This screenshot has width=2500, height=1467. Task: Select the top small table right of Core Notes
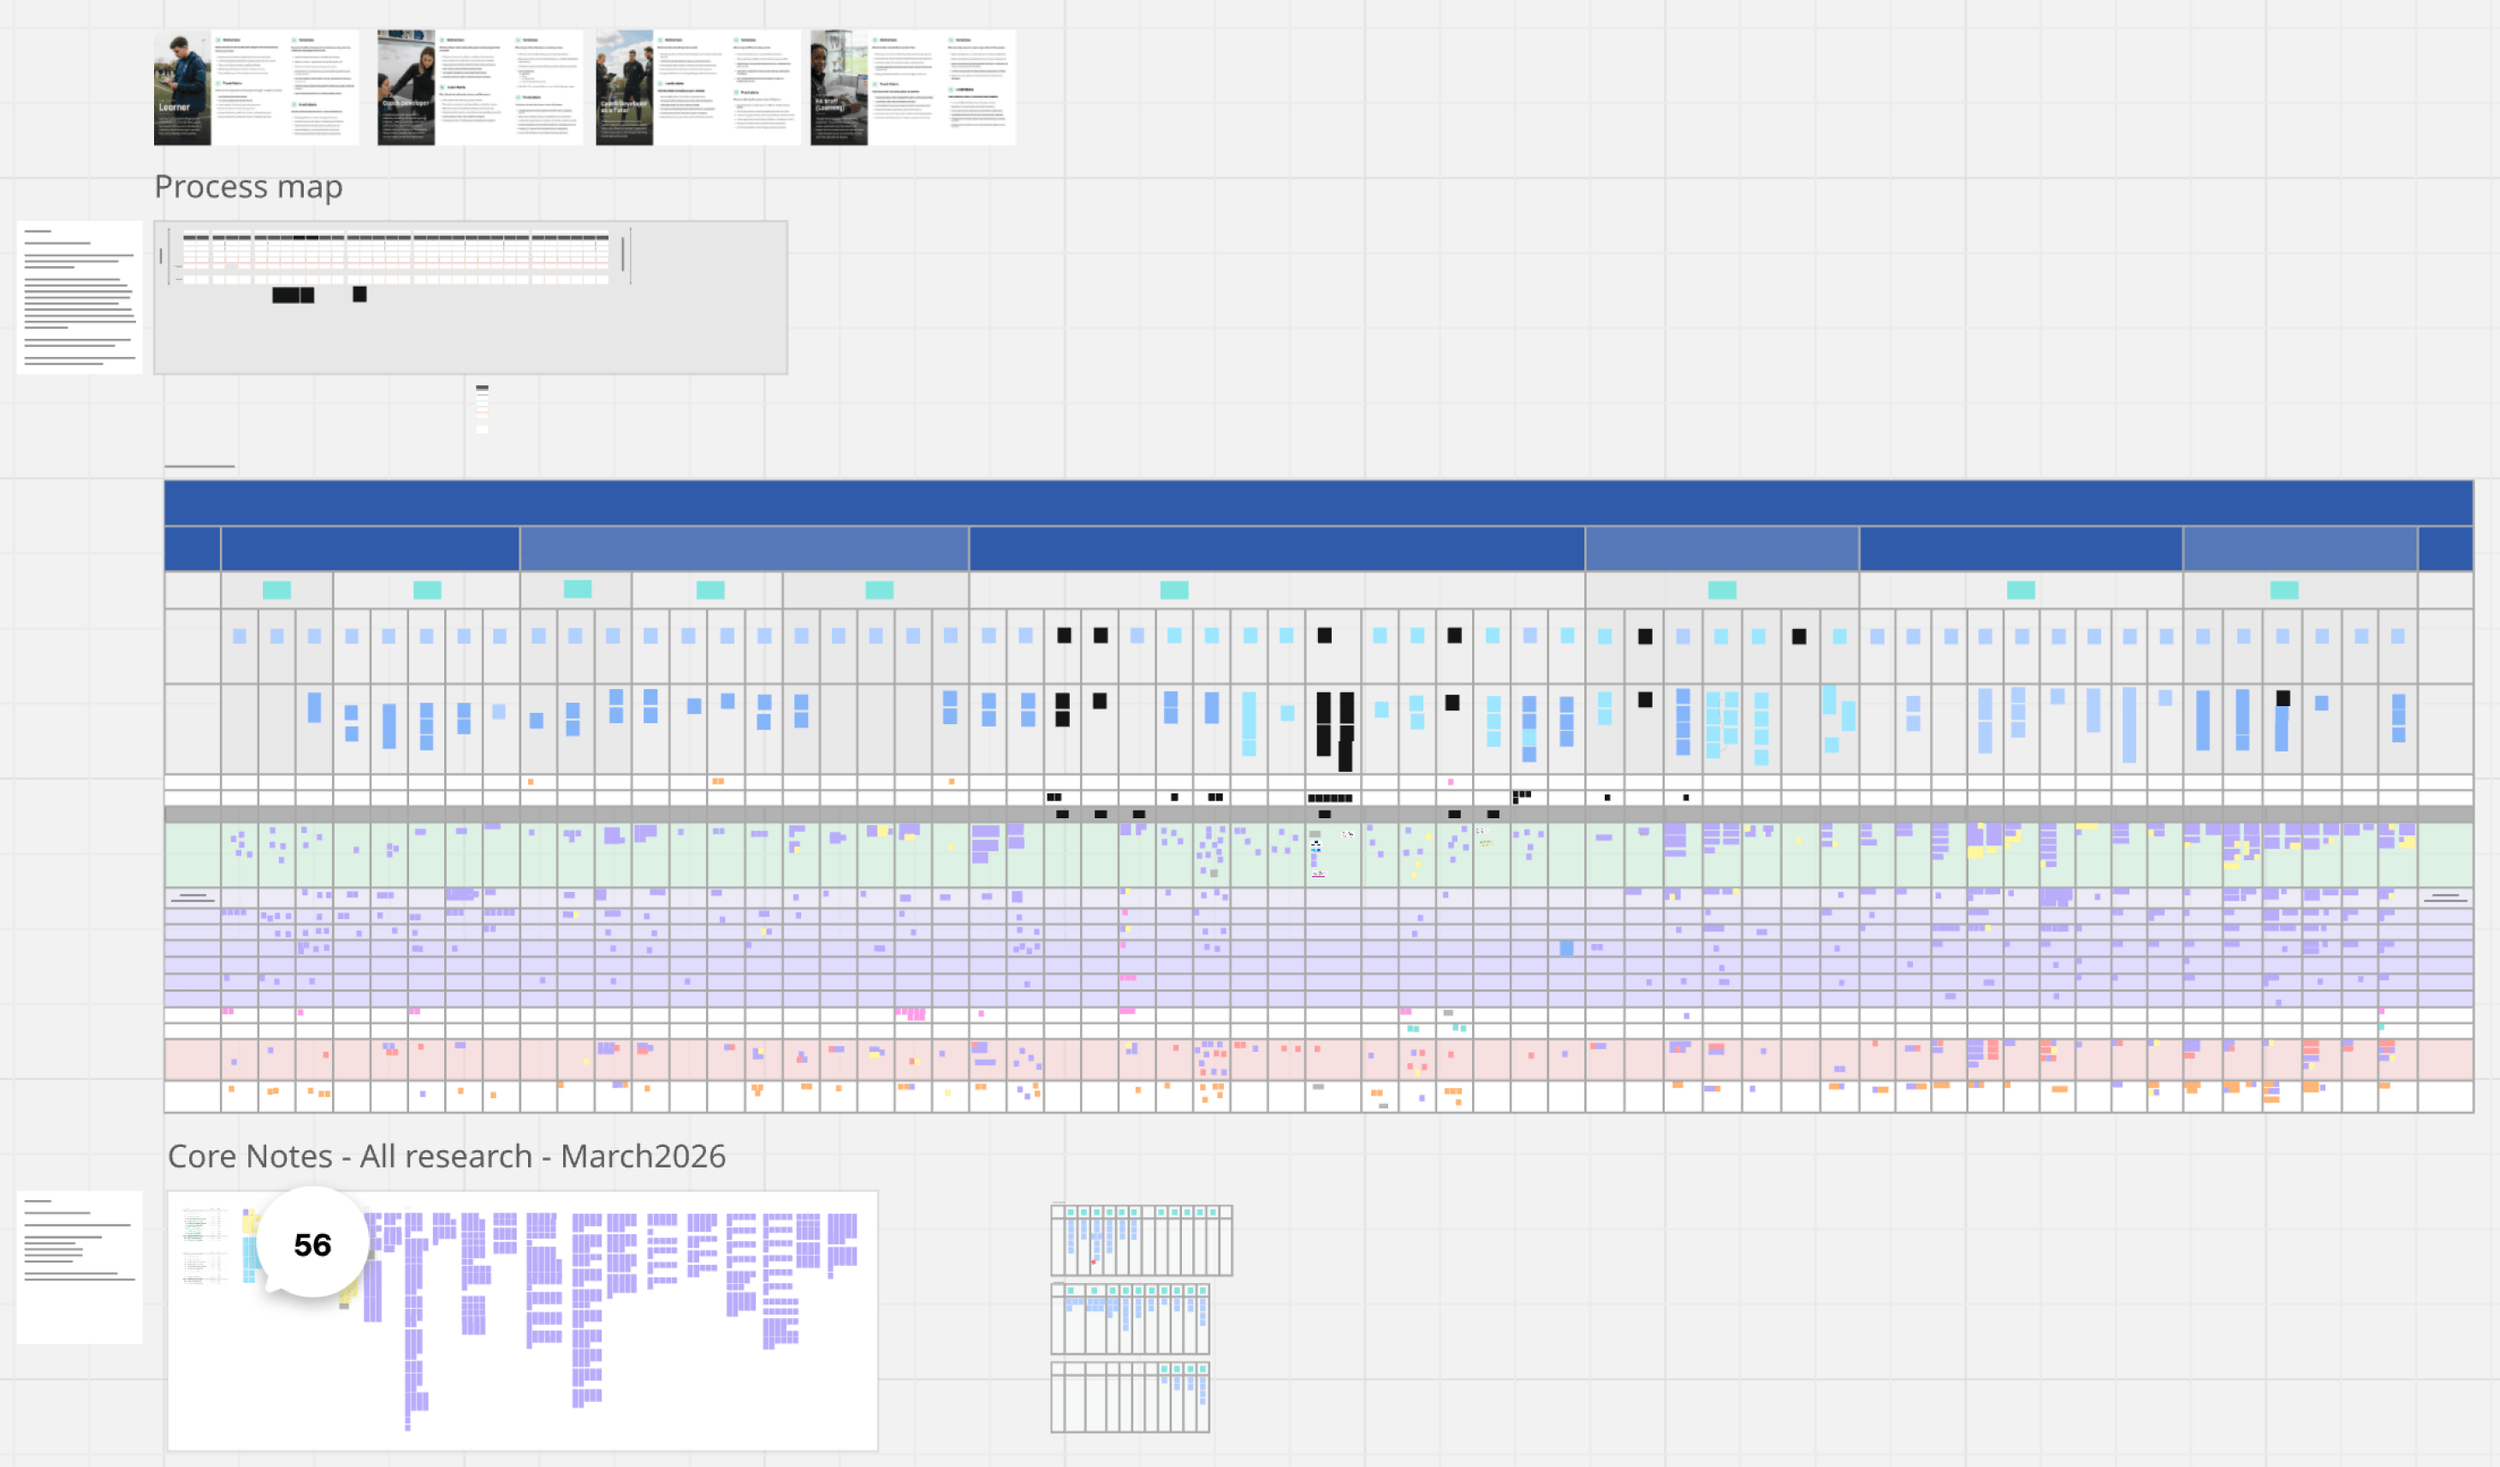coord(1141,1240)
